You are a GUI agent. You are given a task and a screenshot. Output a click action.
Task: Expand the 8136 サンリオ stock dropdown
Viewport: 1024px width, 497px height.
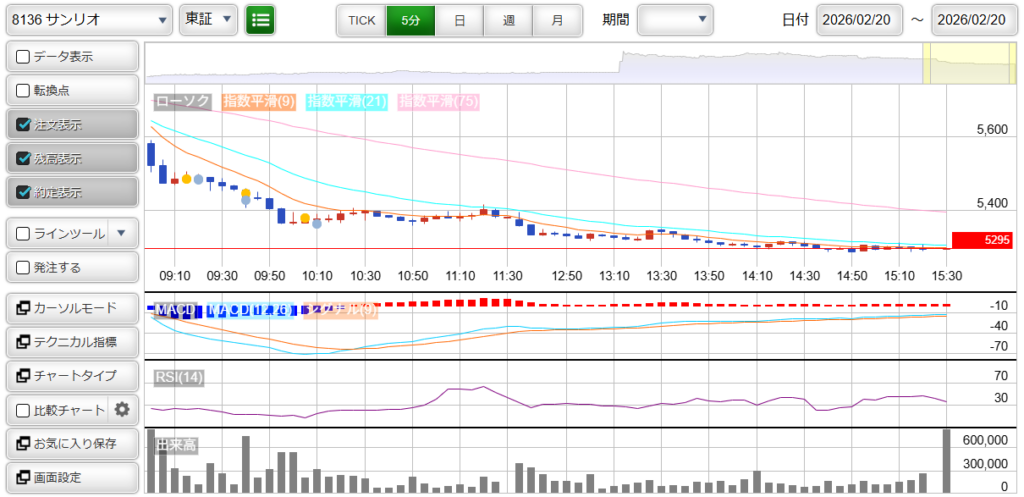point(88,19)
